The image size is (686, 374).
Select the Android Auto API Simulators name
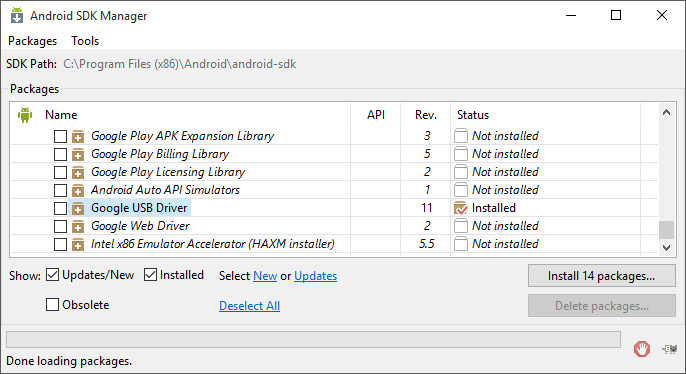(x=165, y=190)
